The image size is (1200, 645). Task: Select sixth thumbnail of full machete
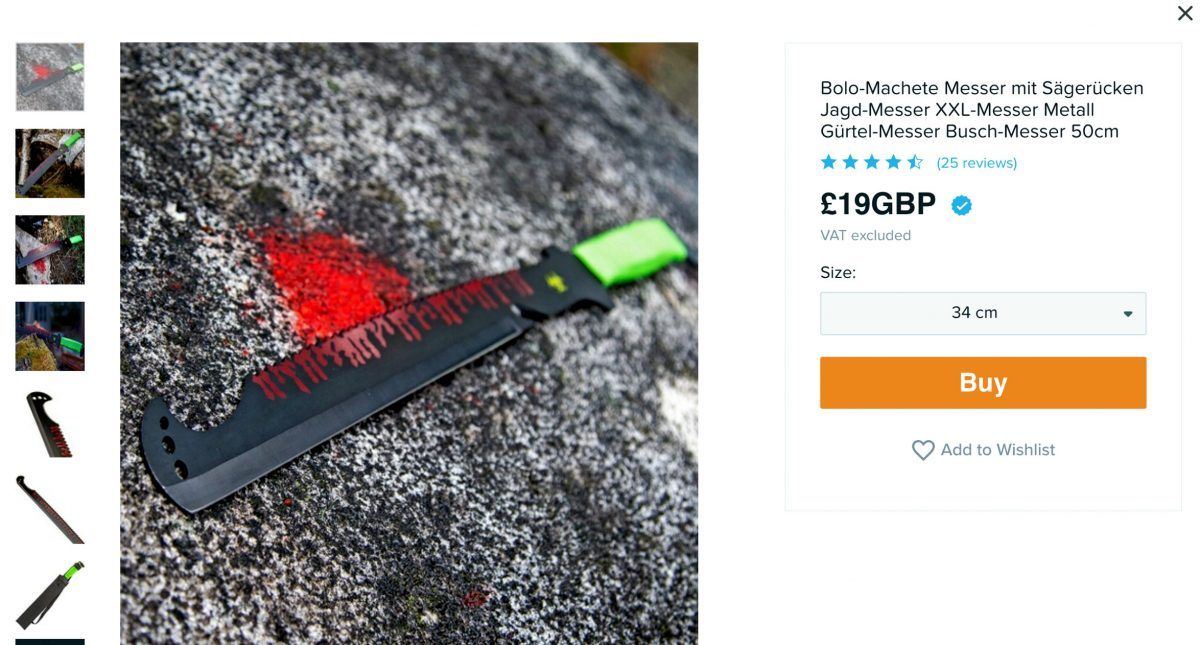[50, 509]
